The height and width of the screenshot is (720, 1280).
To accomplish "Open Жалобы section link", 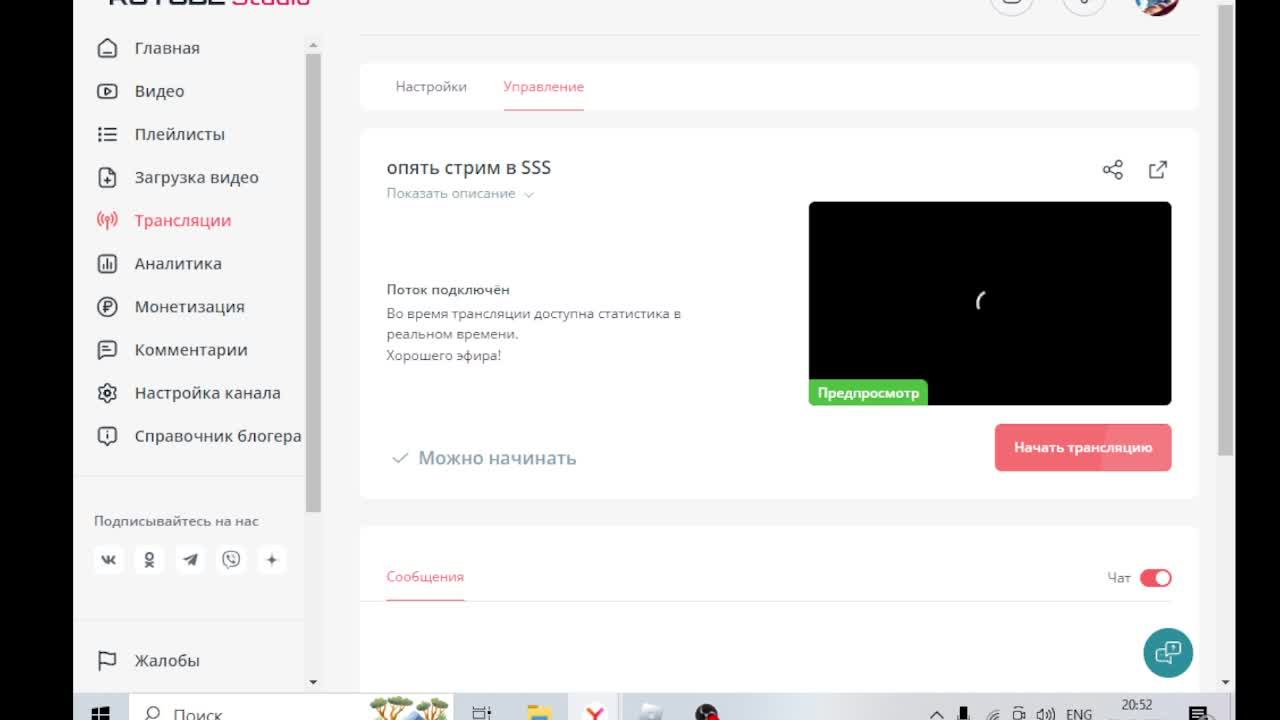I will 167,661.
